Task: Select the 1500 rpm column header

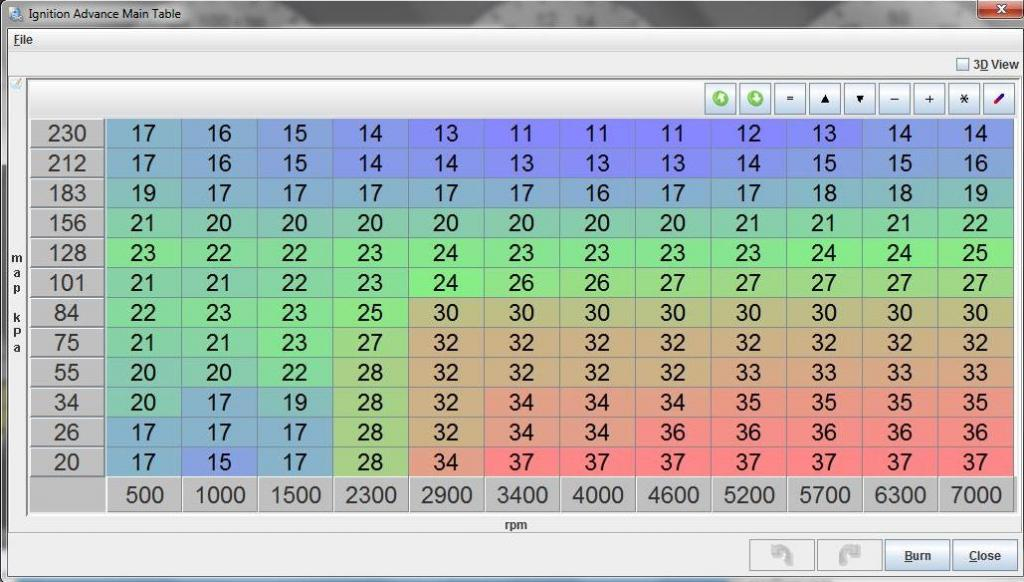Action: (x=295, y=495)
